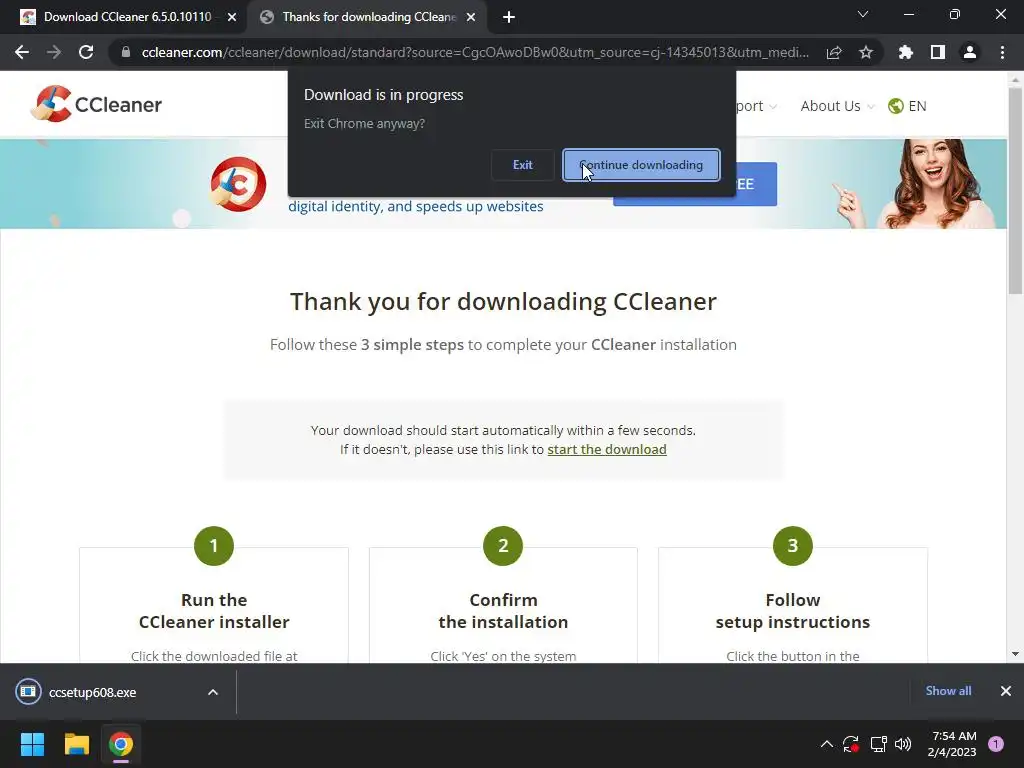
Task: Click Show all downloads
Action: click(948, 691)
